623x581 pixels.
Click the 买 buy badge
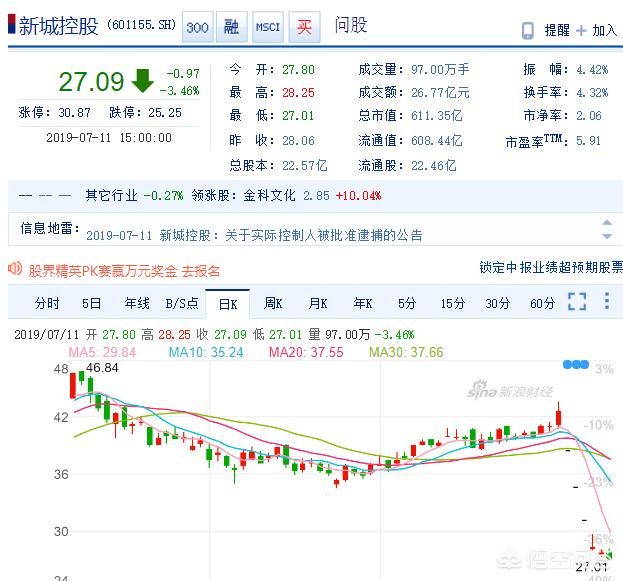point(304,27)
